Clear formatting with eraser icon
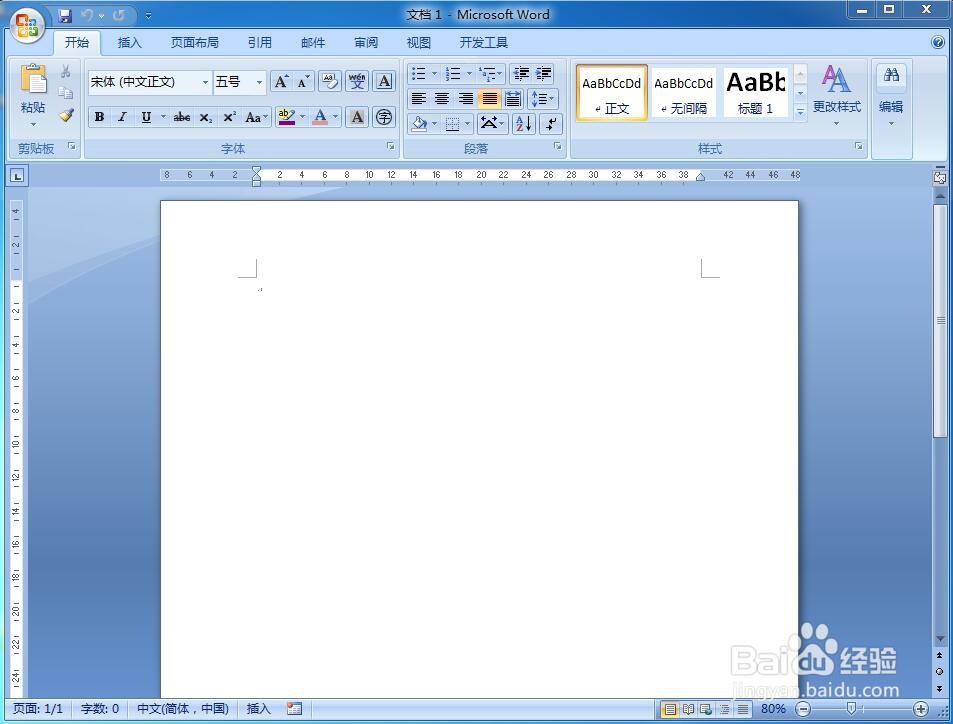The width and height of the screenshot is (953, 724). click(x=330, y=81)
